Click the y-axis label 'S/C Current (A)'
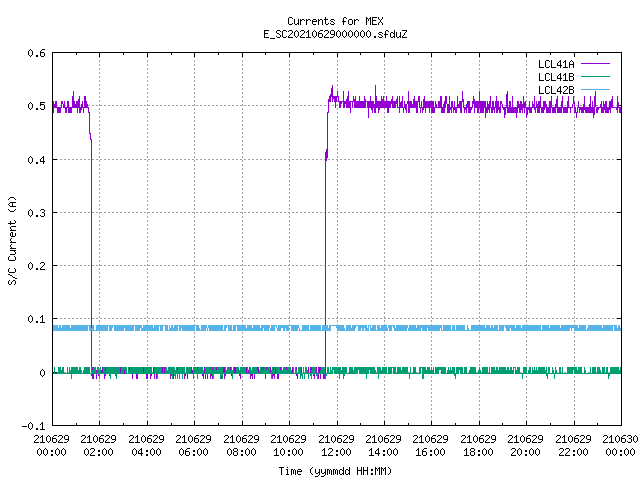The image size is (640, 480). pos(12,240)
